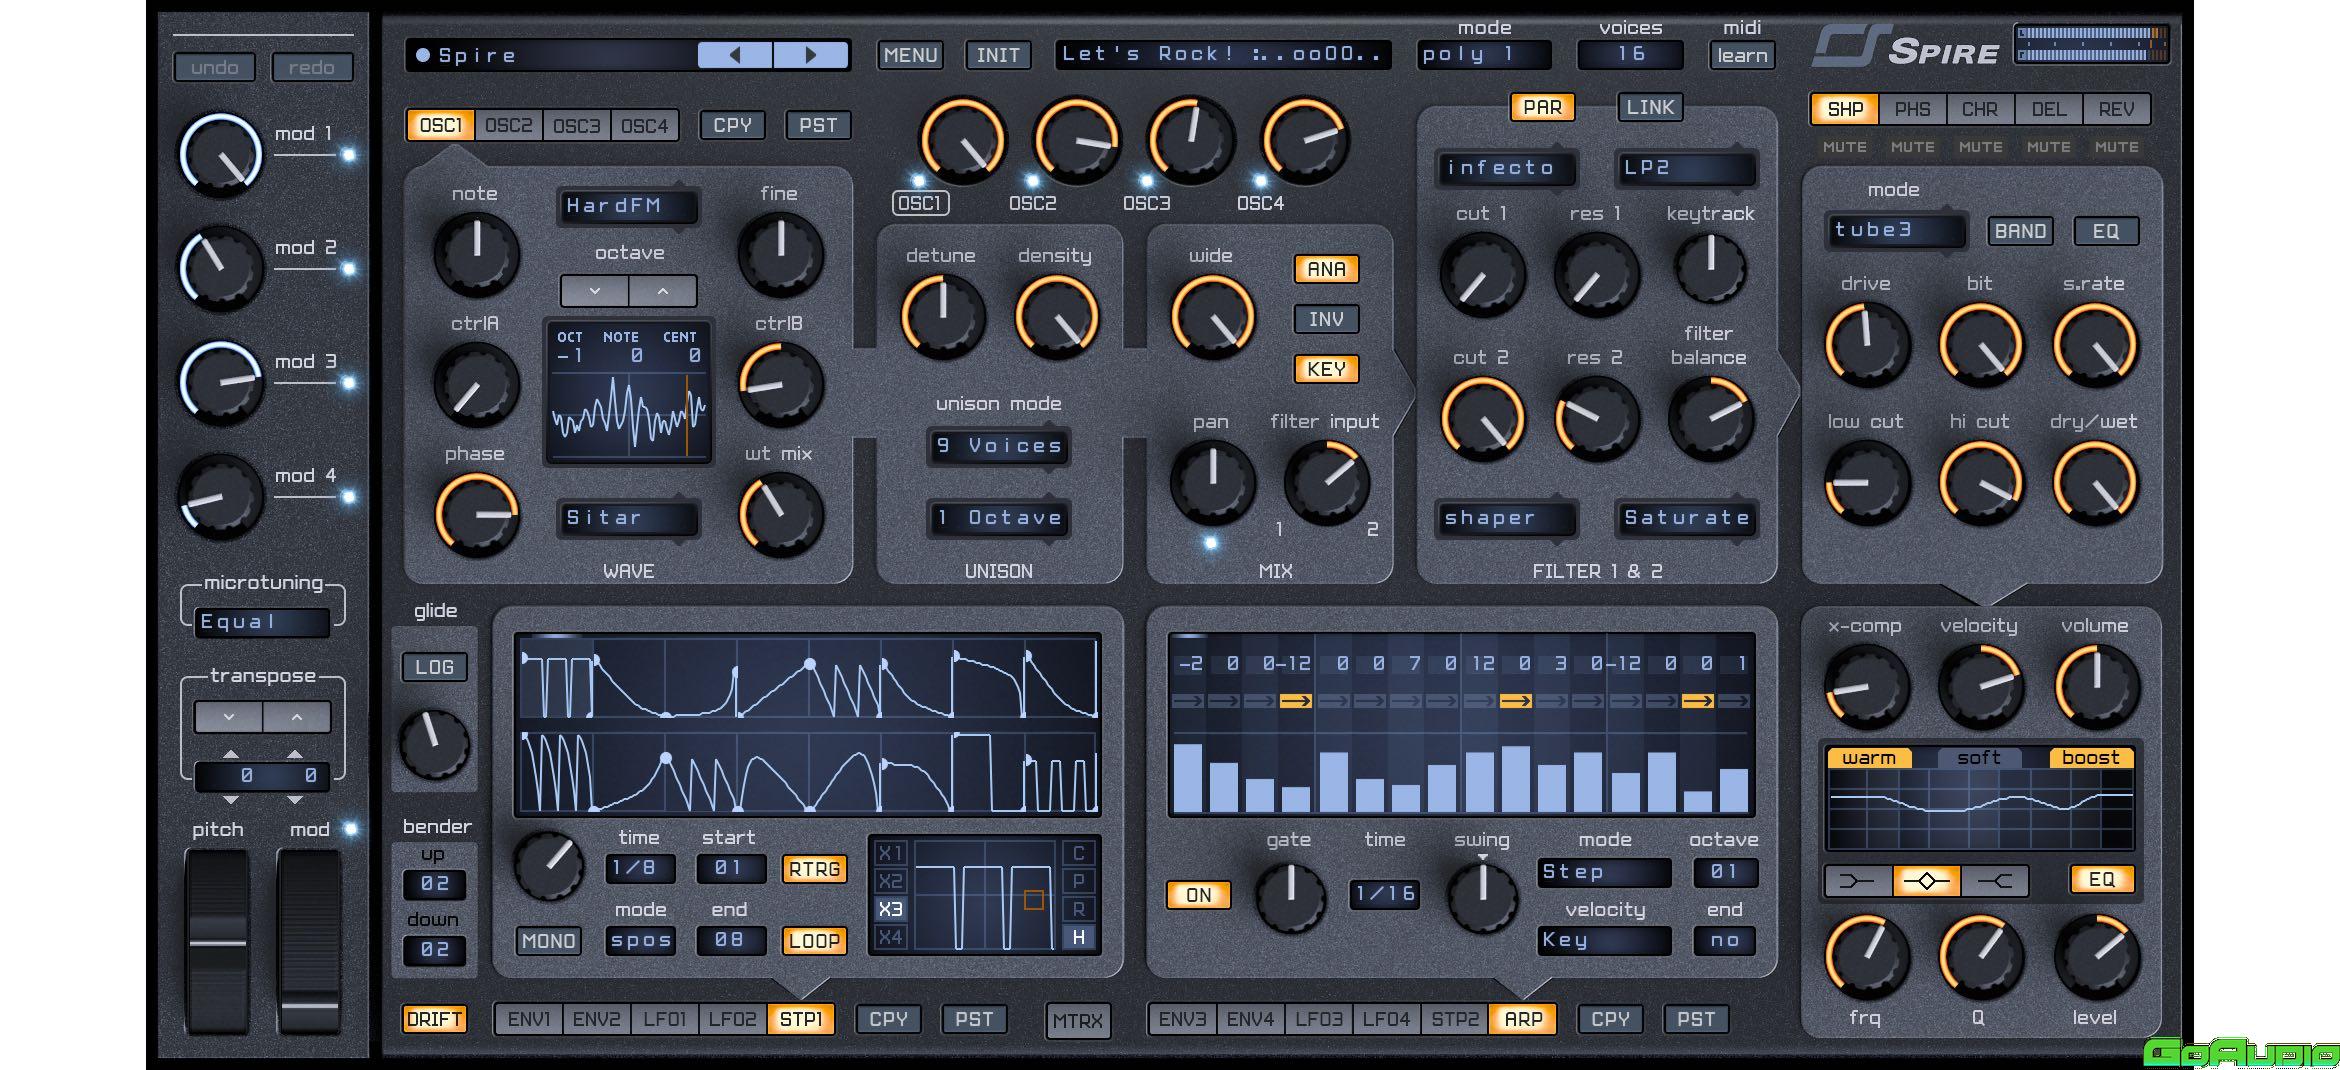Open the 1 Octave unison dropdown
Viewport: 2340px width, 1070px height.
pos(999,518)
